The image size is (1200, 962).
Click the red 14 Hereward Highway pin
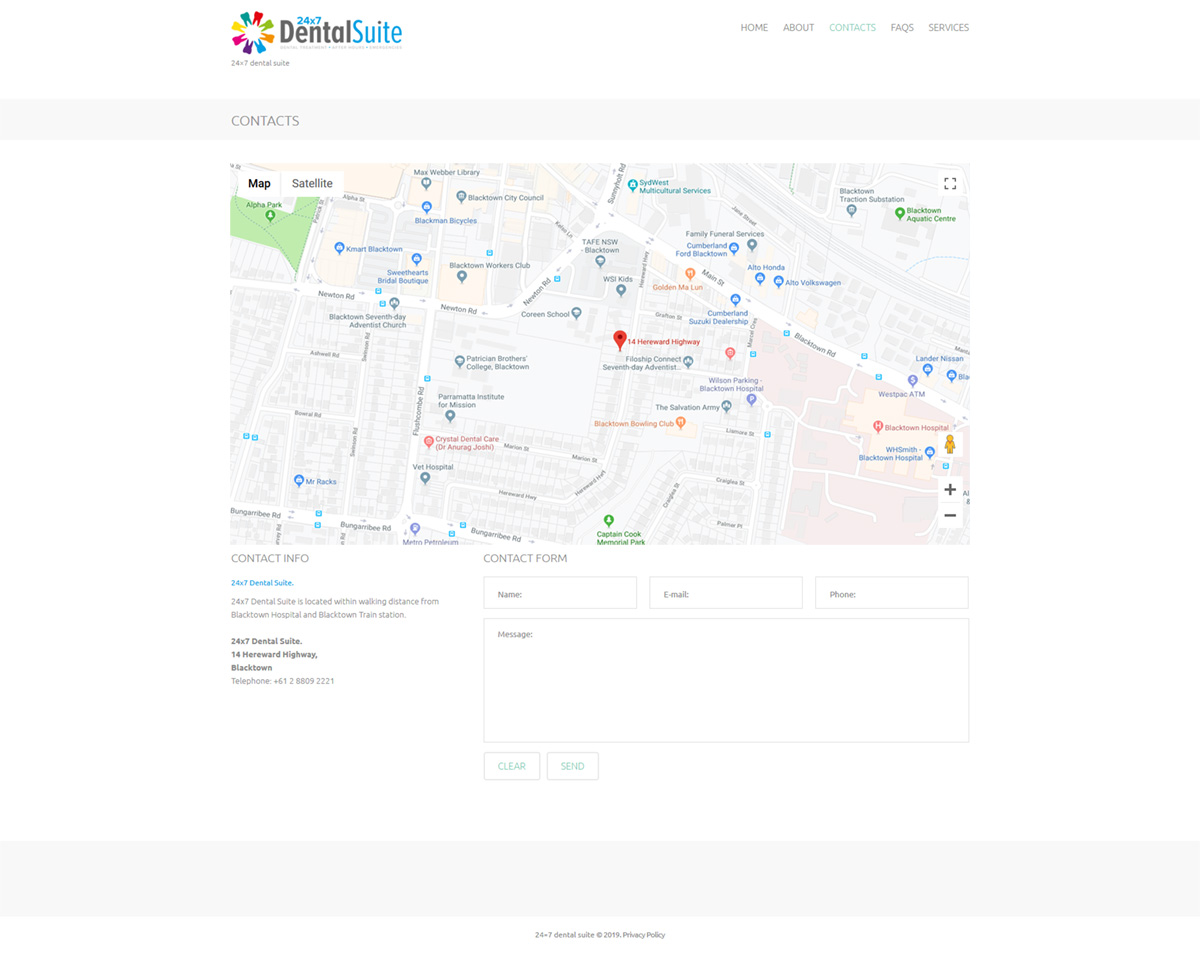(620, 340)
